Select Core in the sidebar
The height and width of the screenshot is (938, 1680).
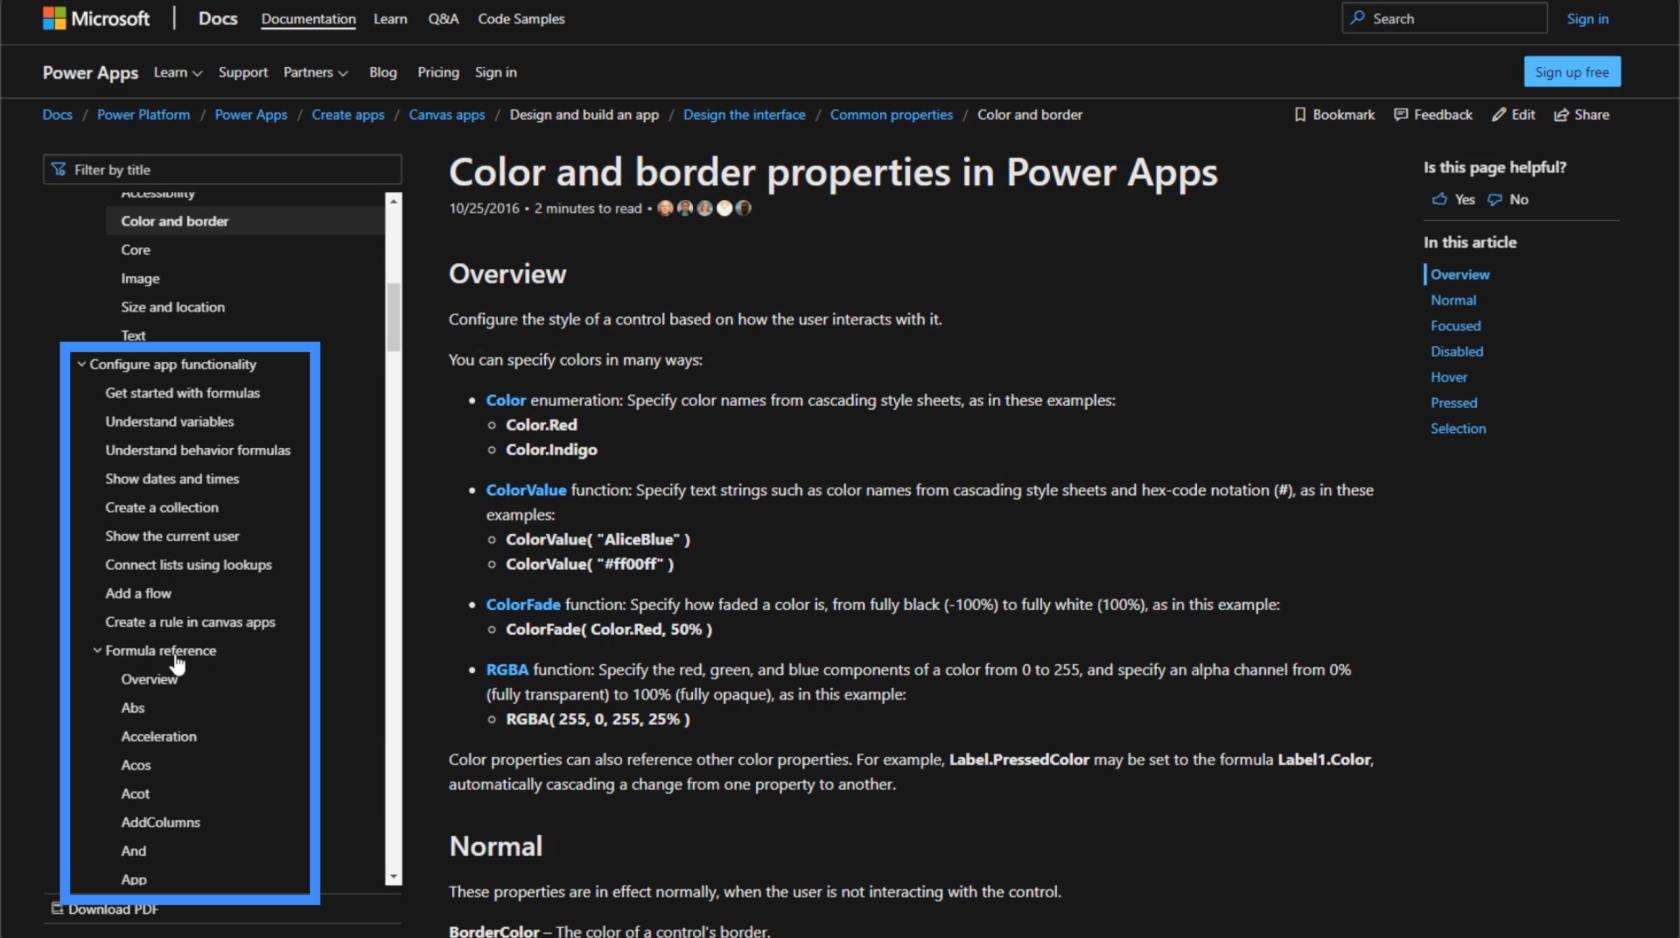[136, 250]
